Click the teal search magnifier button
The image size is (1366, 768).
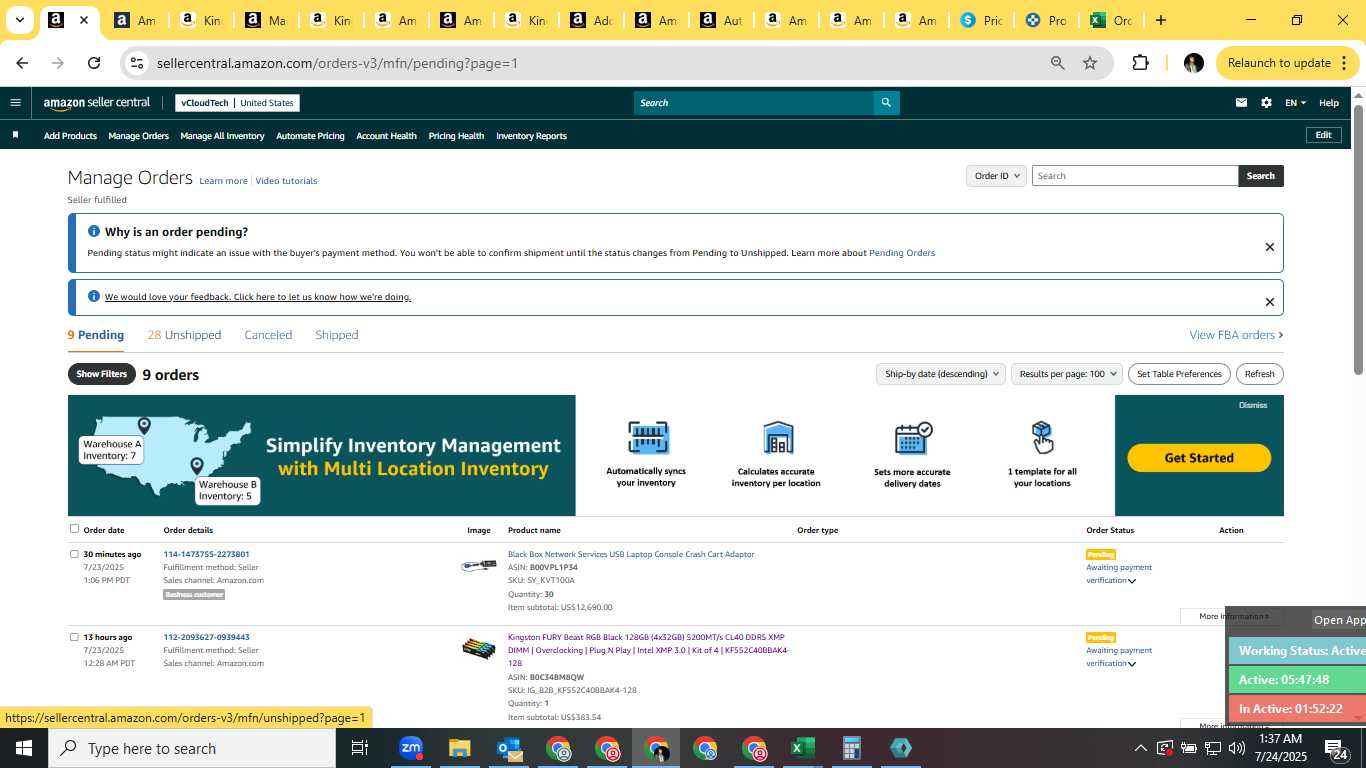886,103
